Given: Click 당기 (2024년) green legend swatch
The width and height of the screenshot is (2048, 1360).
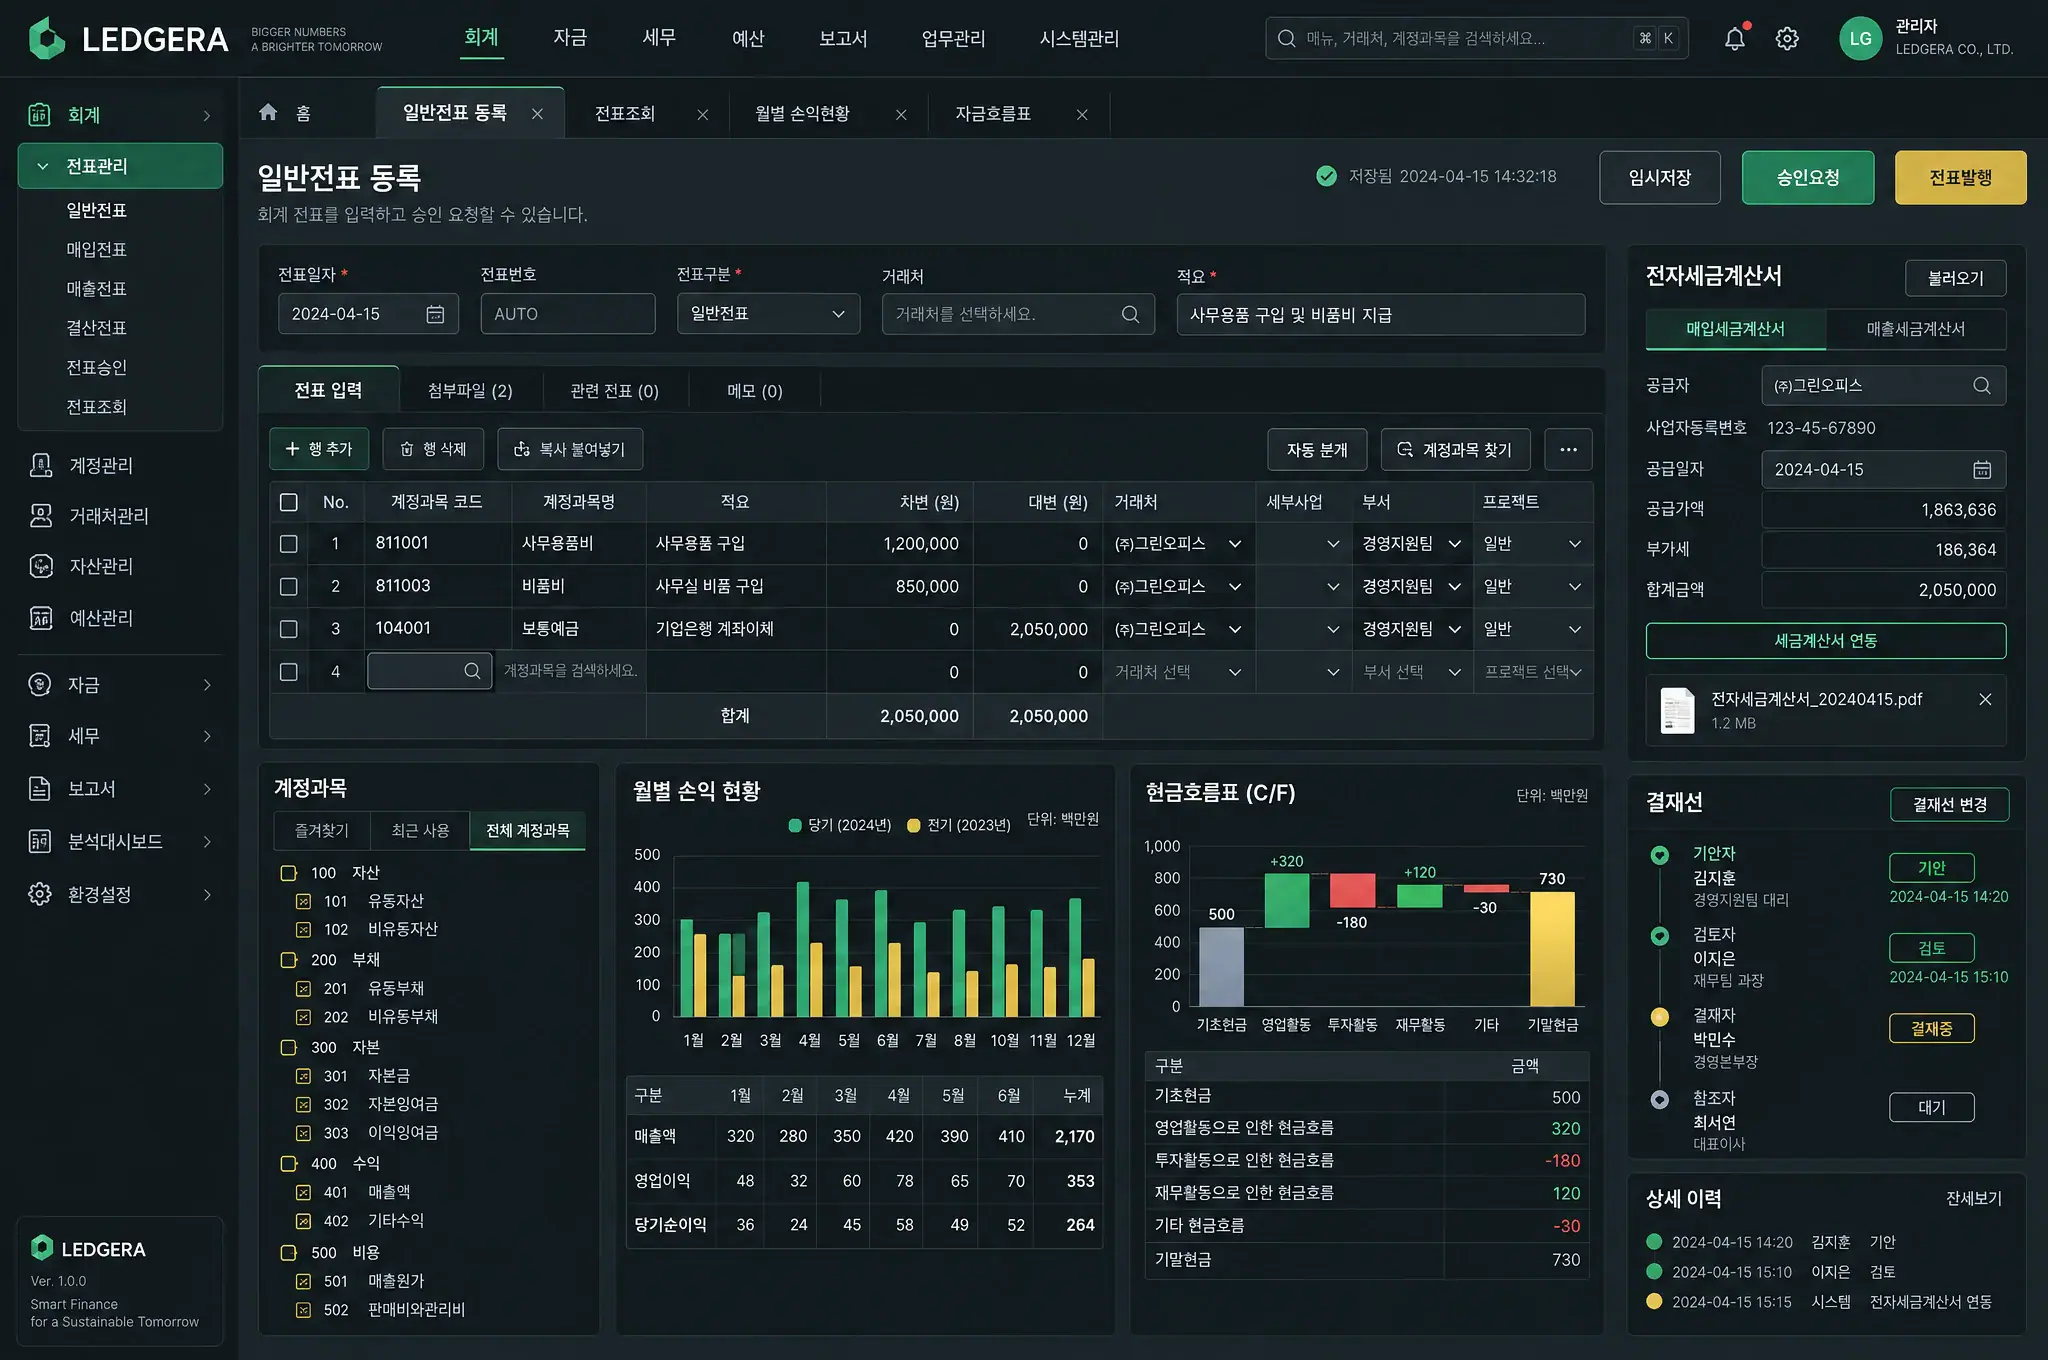Looking at the screenshot, I should coord(795,825).
